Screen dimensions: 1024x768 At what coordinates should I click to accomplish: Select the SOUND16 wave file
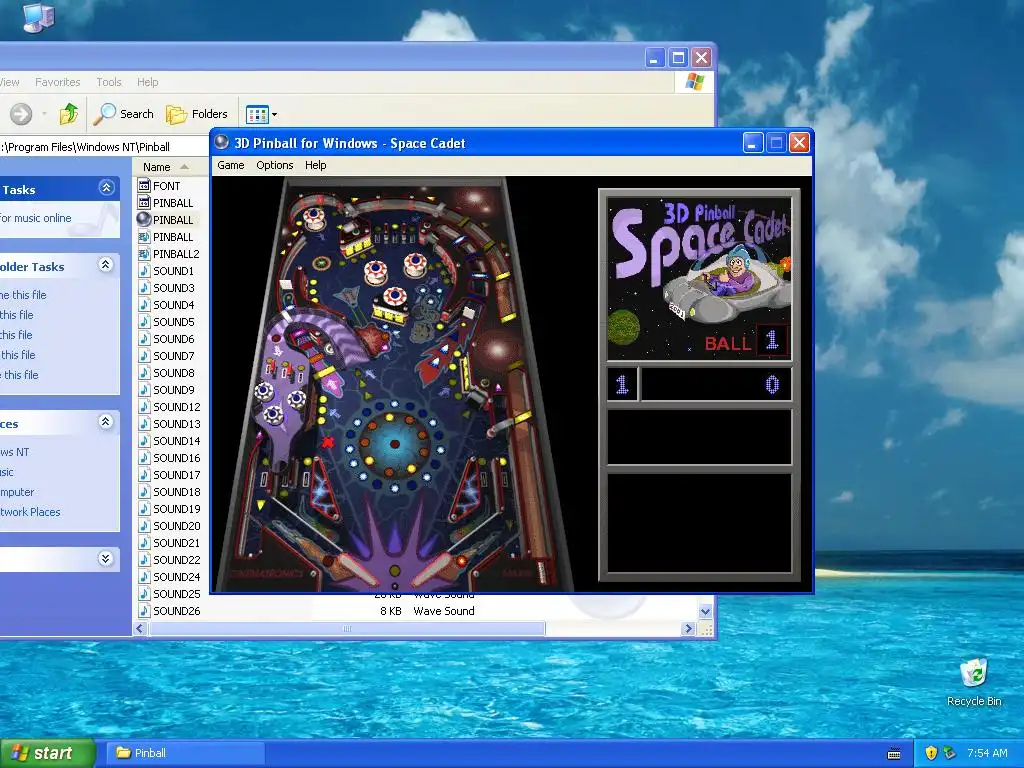pos(169,457)
